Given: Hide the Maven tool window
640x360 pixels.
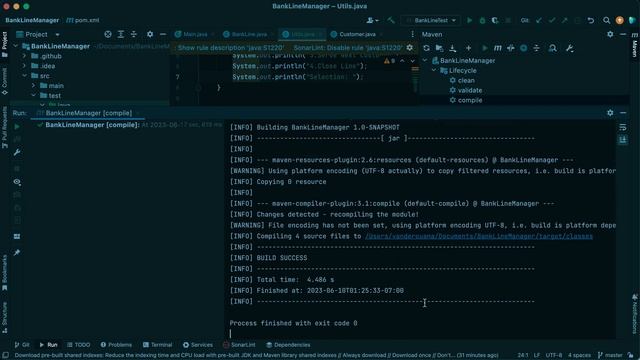Looking at the screenshot, I should click(x=623, y=34).
